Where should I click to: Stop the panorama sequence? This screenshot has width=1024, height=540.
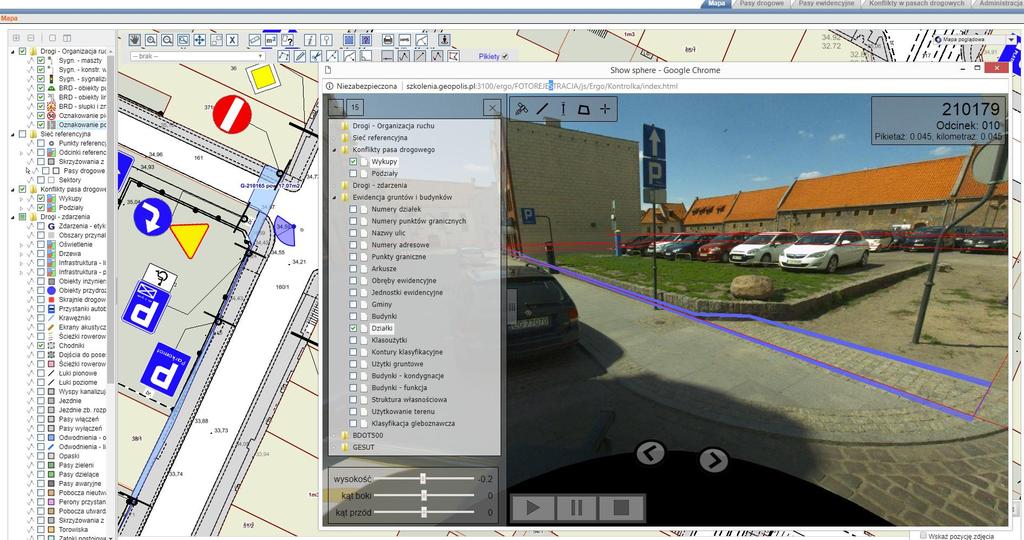click(x=622, y=507)
